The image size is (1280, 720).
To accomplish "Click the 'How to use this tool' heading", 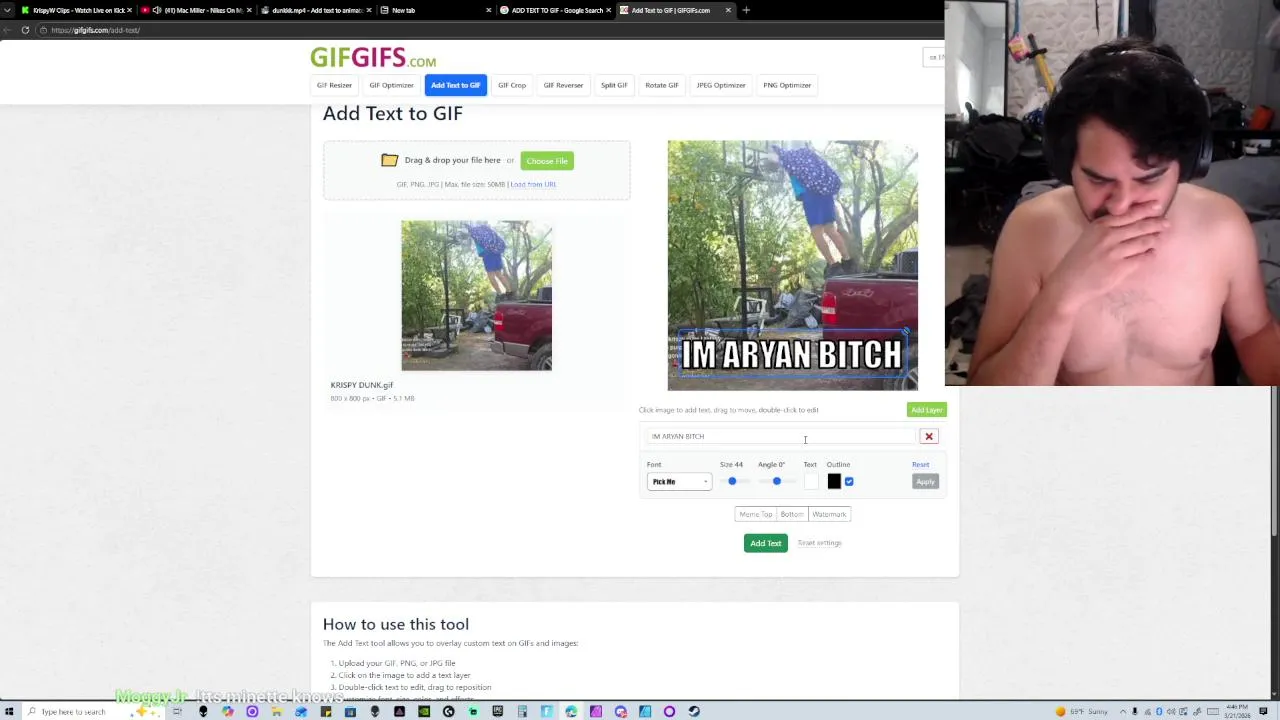I will [x=396, y=625].
